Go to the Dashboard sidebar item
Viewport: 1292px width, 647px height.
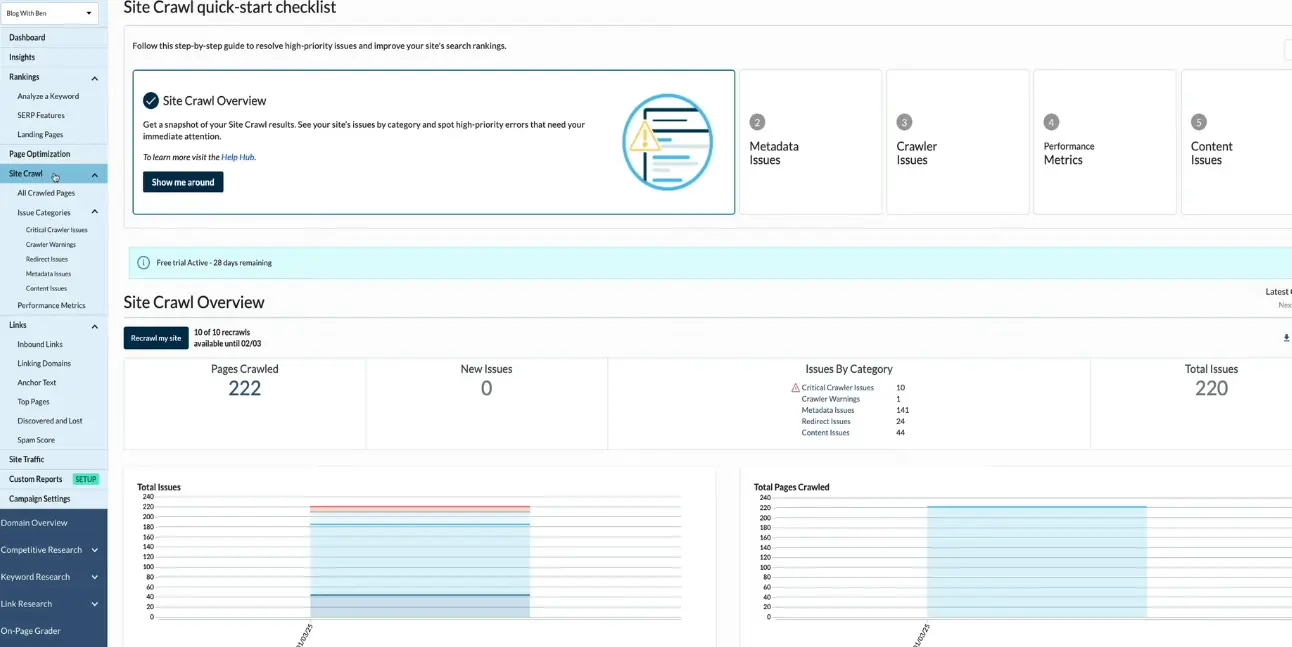tap(27, 37)
